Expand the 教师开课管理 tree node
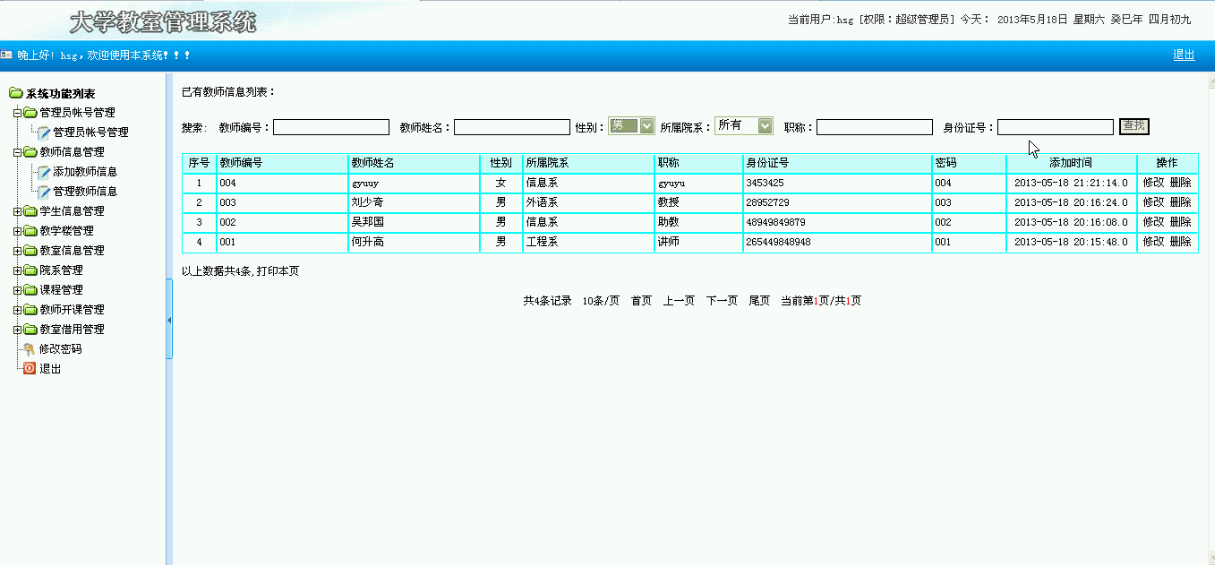This screenshot has height=565, width=1215. click(x=17, y=309)
